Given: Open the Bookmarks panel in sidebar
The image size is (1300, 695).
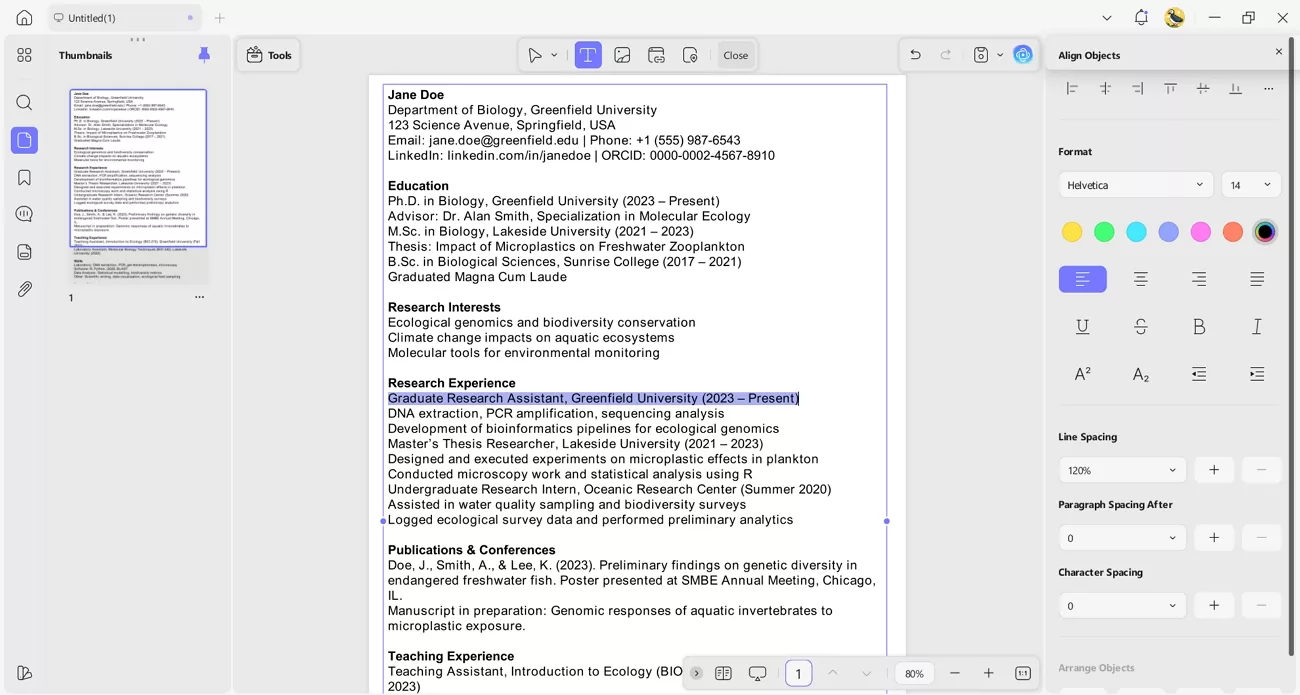Looking at the screenshot, I should pos(24,177).
